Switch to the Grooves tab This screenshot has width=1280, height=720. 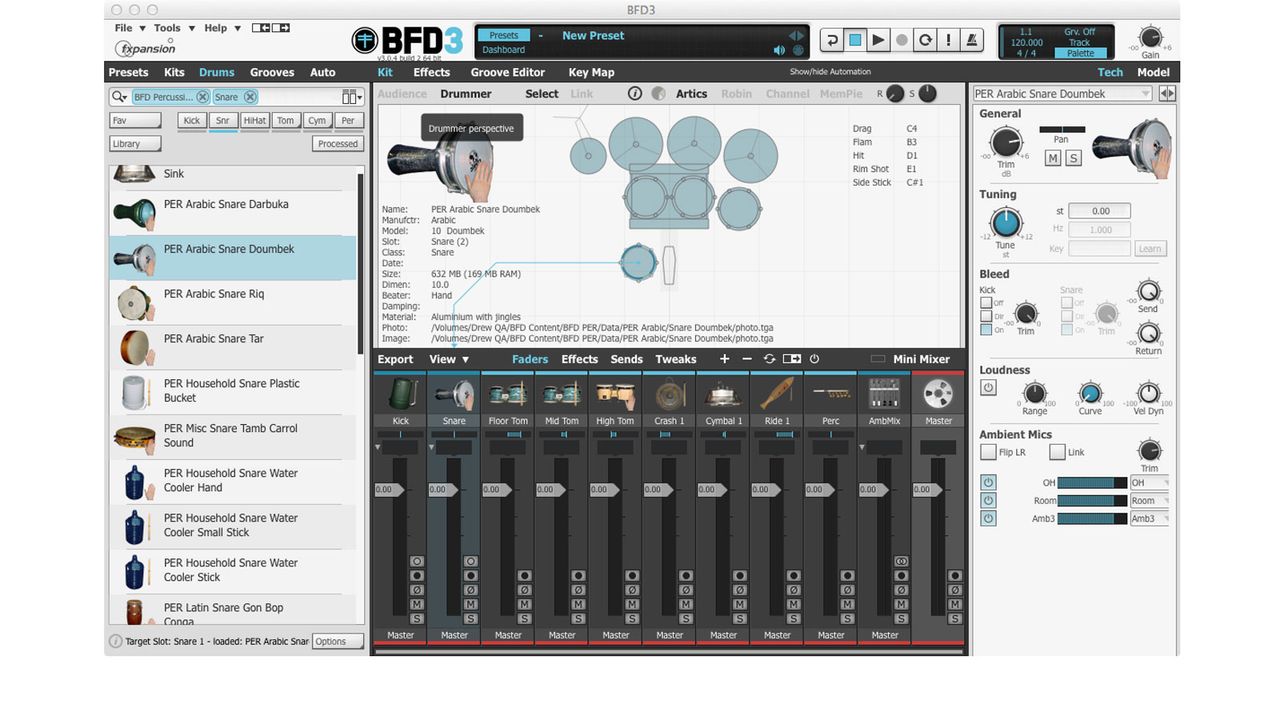(272, 72)
